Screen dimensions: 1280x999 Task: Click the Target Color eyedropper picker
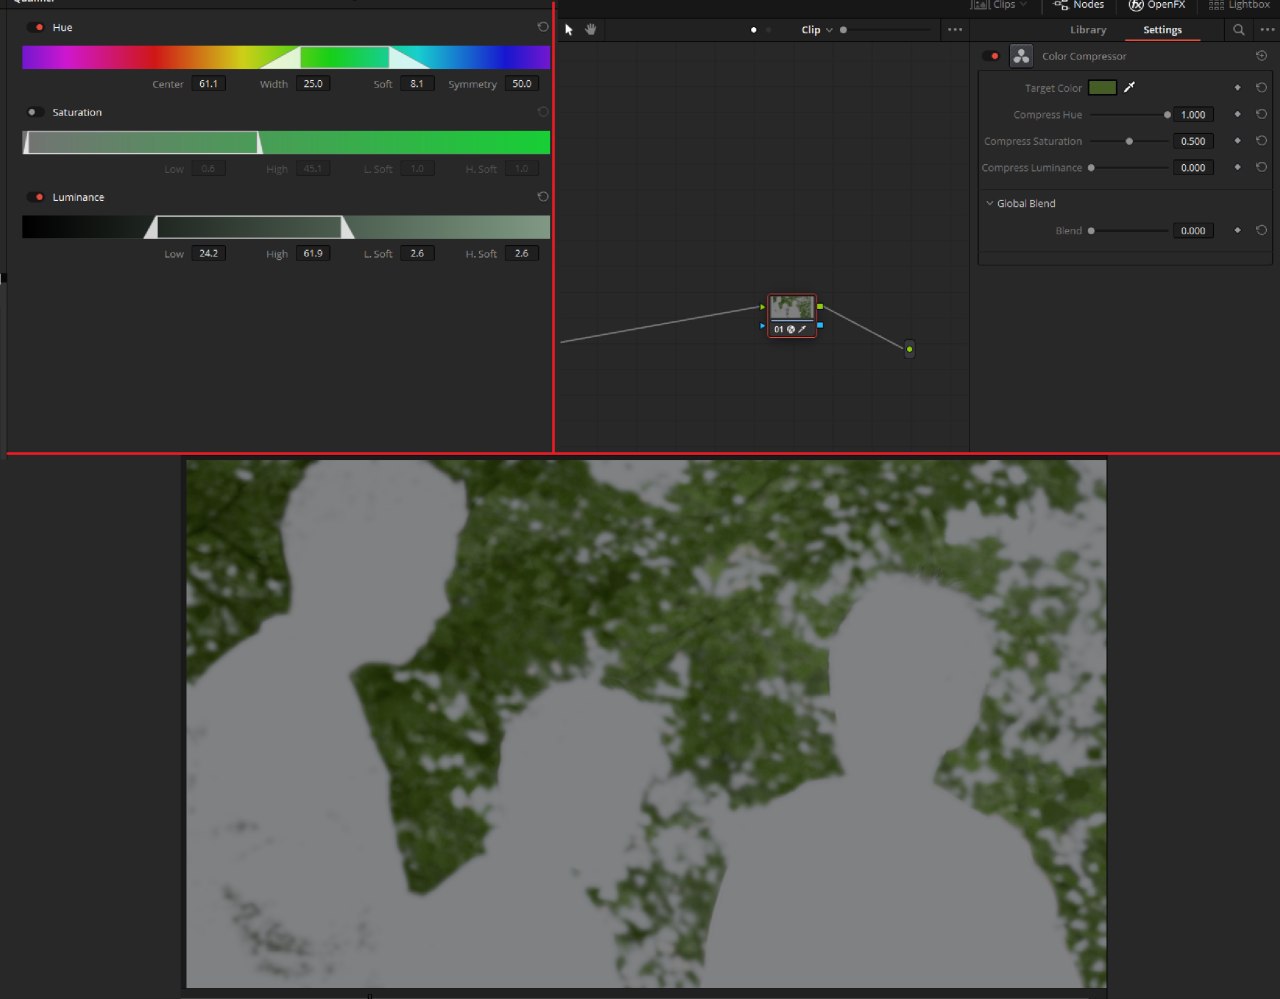(1129, 88)
